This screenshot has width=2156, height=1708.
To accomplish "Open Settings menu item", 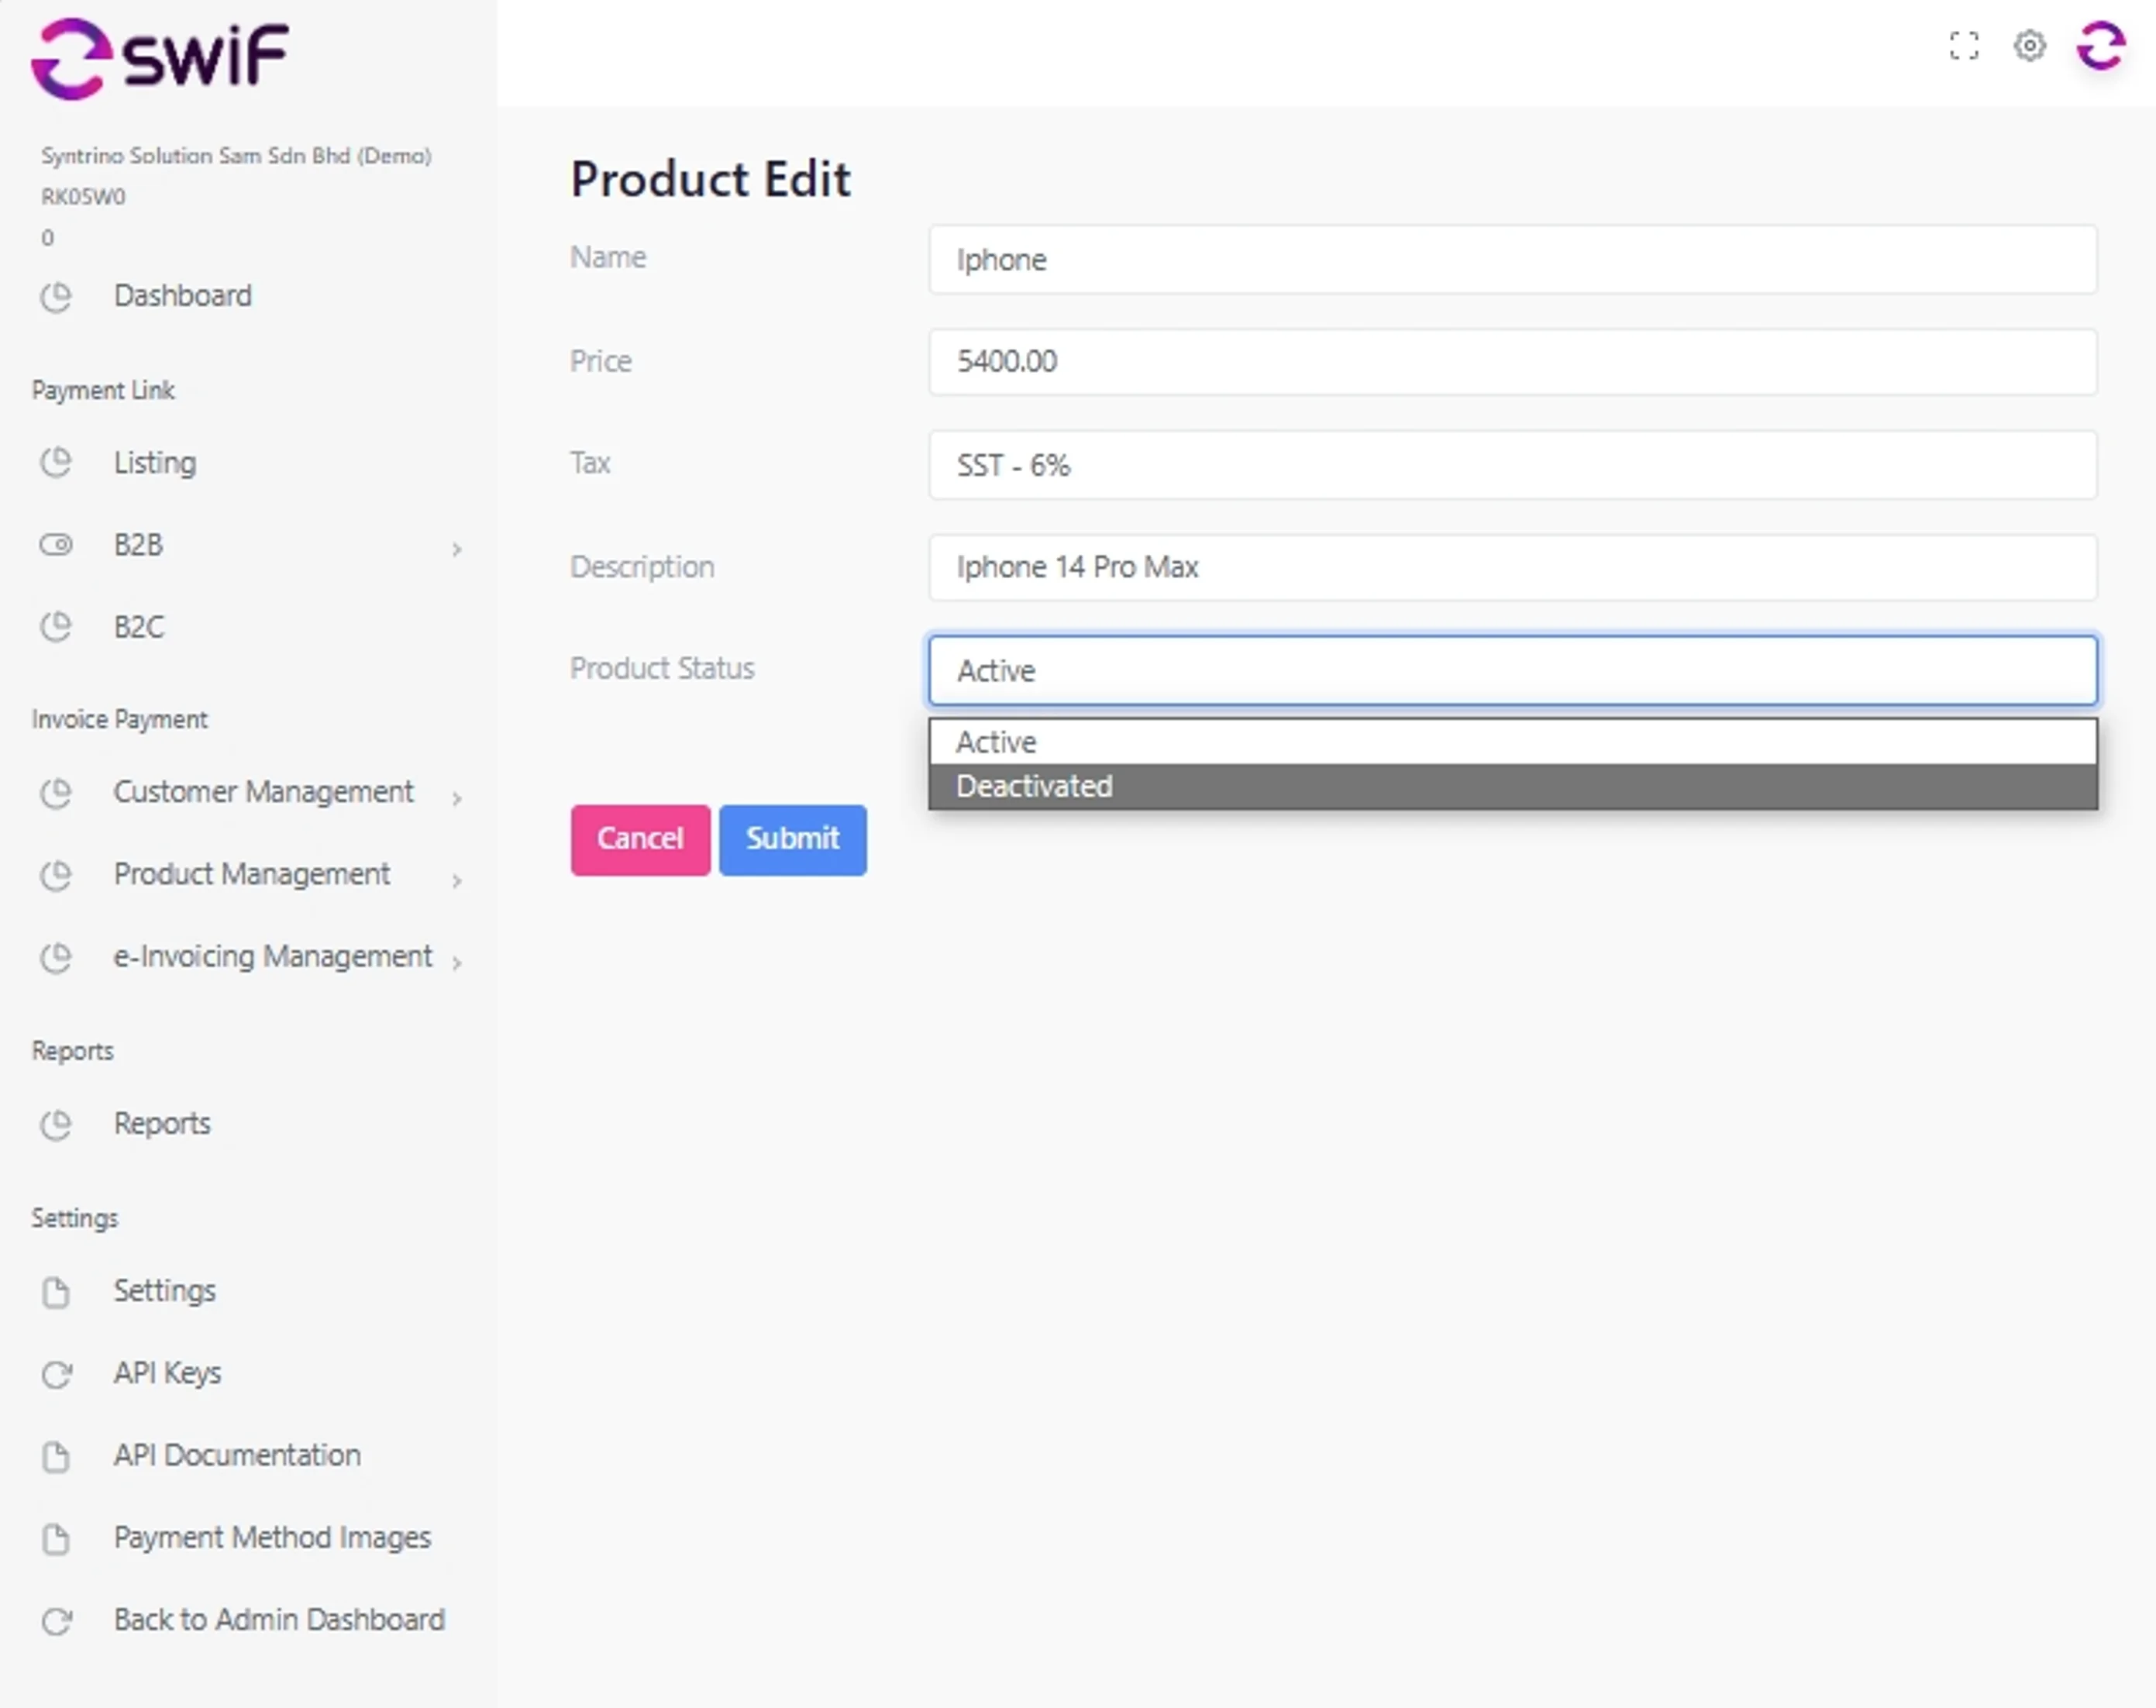I will pos(165,1291).
